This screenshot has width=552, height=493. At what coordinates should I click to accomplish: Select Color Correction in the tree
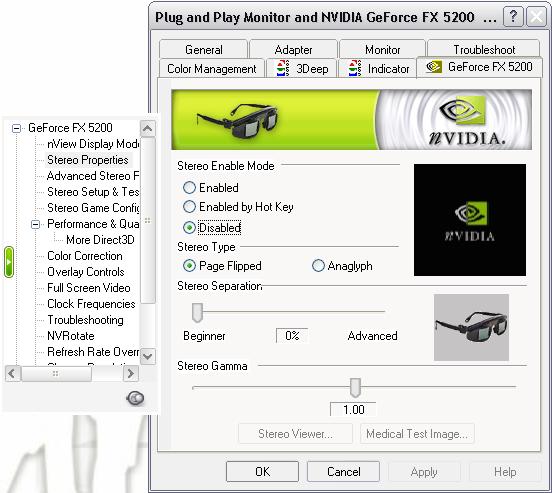coord(85,256)
